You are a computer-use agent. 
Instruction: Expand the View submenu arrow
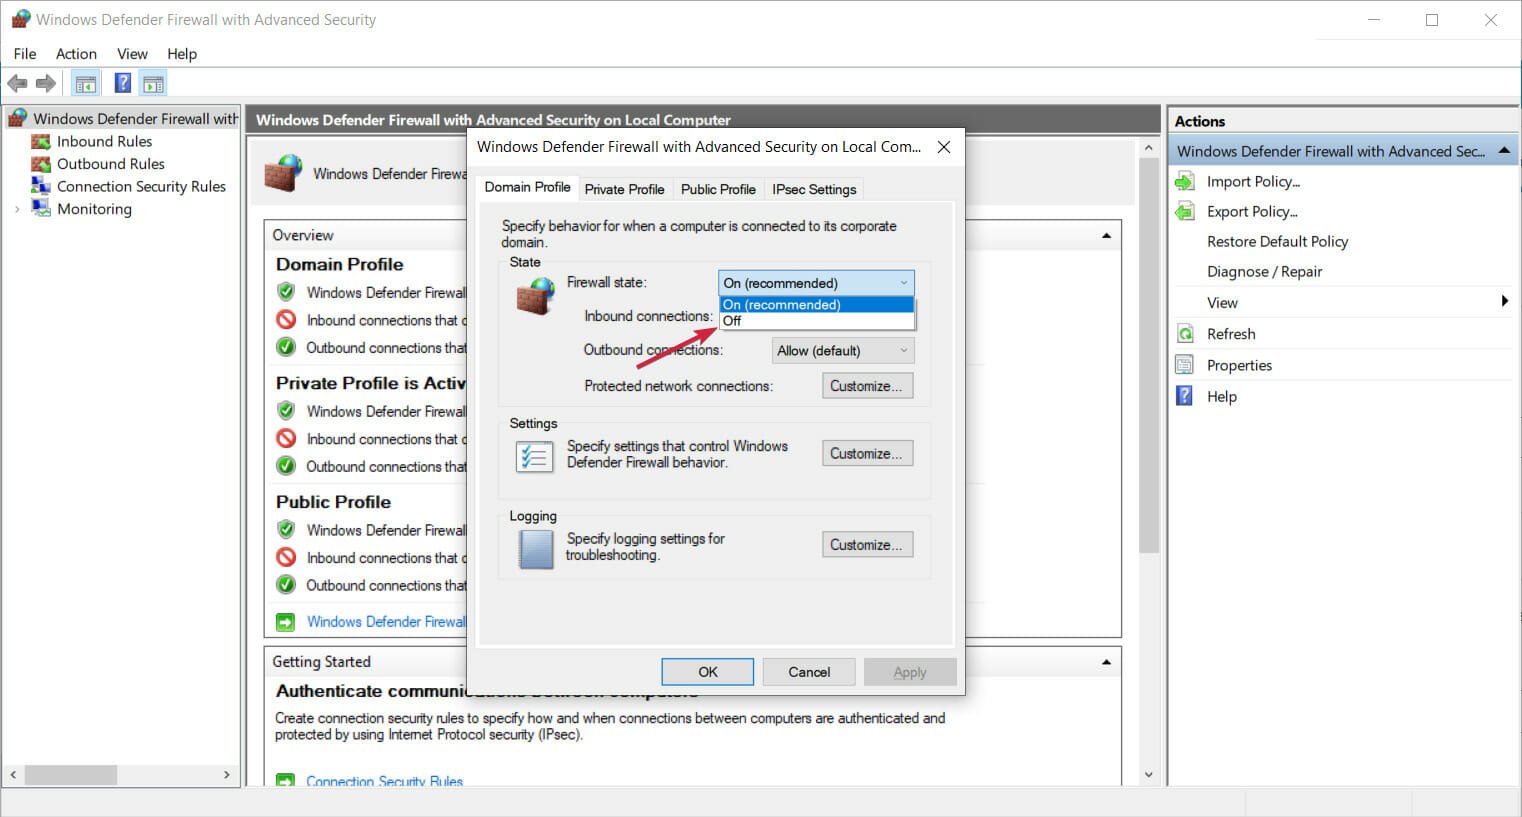coord(1504,302)
